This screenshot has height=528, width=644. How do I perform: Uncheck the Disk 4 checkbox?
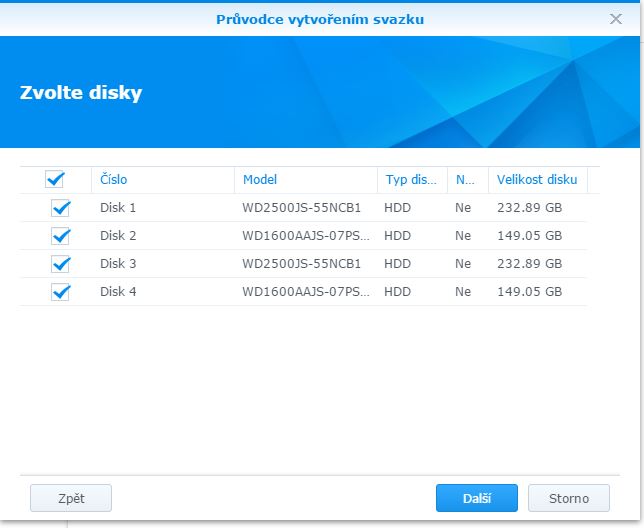tap(61, 292)
